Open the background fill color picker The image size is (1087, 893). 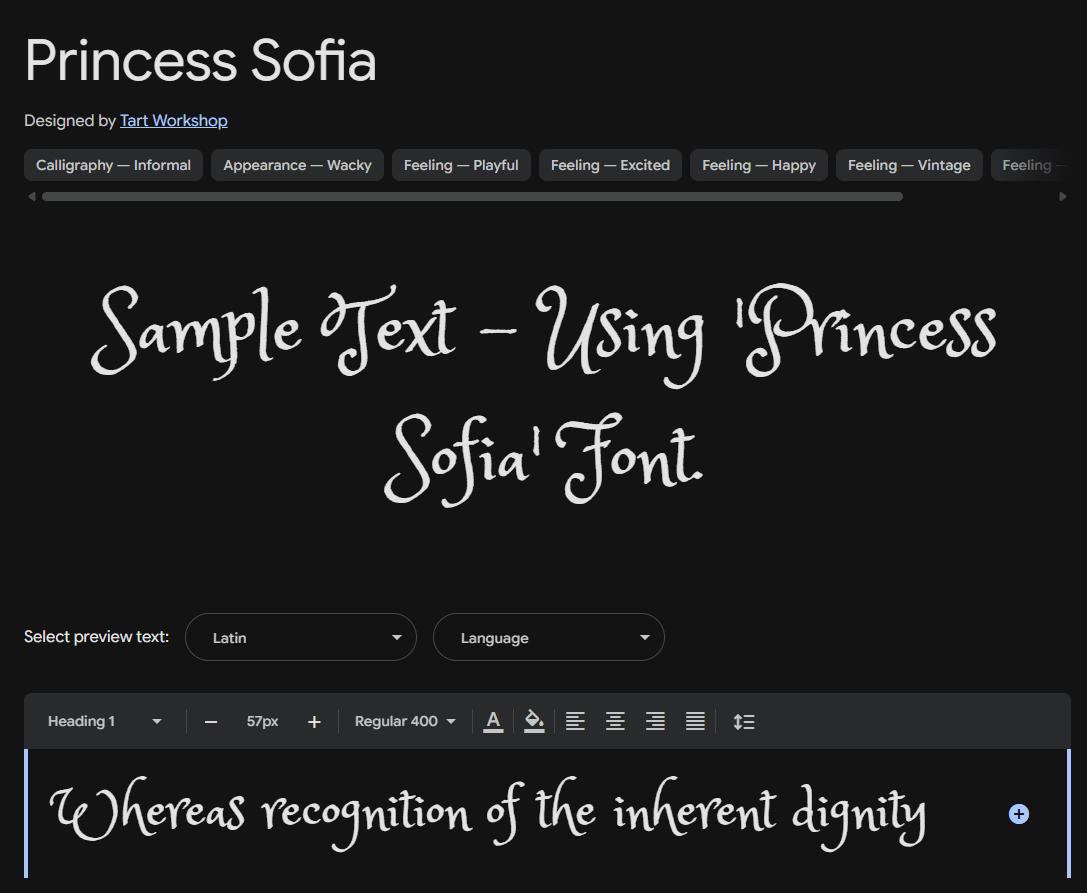(x=534, y=722)
